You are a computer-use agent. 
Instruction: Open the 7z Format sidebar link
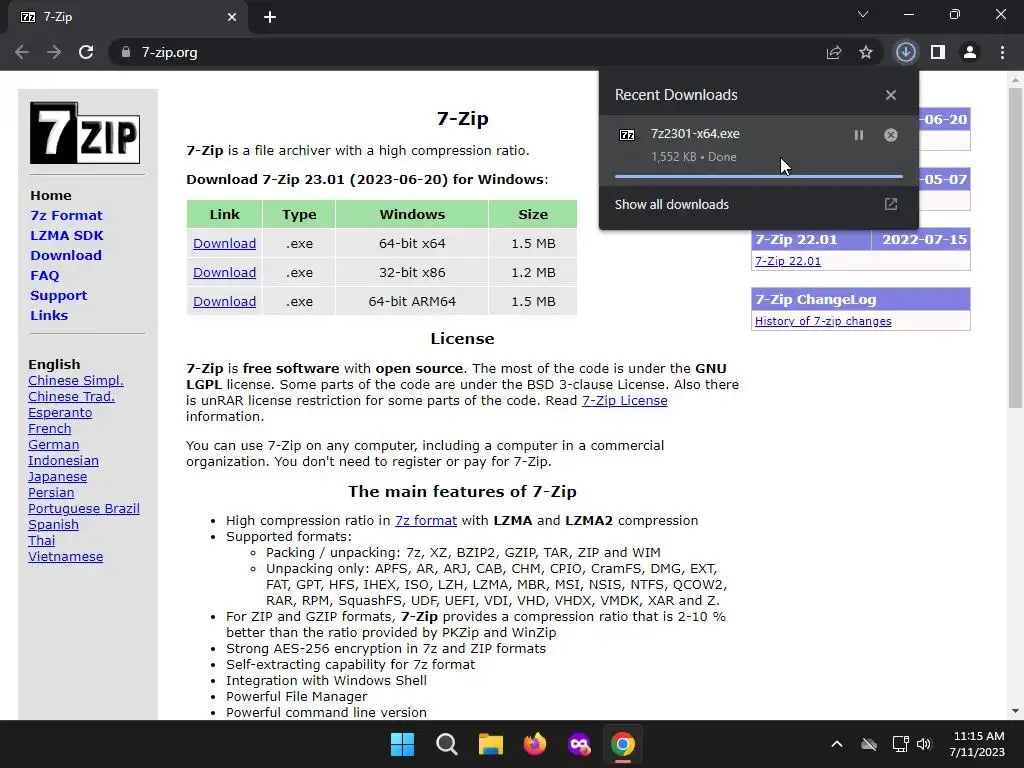[x=66, y=216]
